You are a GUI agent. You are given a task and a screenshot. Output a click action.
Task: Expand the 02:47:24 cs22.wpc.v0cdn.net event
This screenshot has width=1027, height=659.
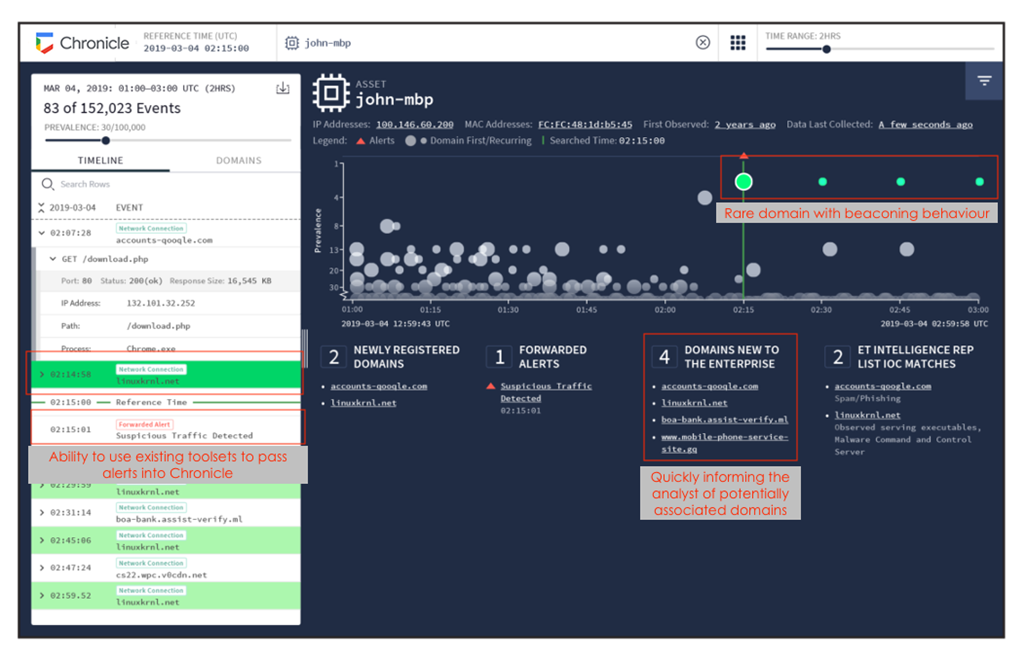pos(41,568)
